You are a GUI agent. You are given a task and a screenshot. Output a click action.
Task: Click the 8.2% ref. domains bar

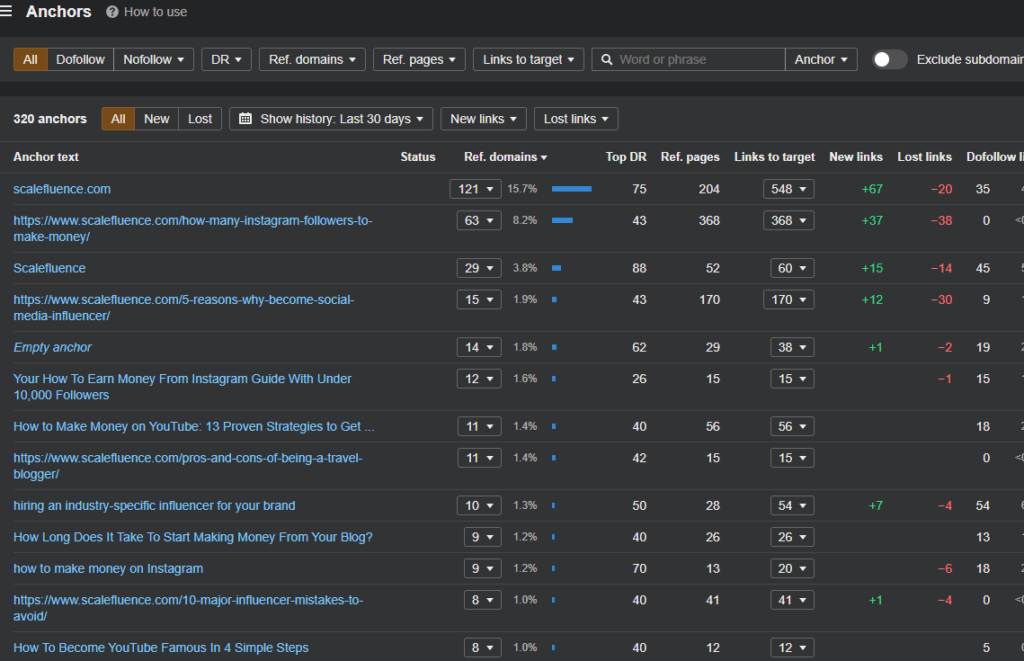click(x=562, y=220)
